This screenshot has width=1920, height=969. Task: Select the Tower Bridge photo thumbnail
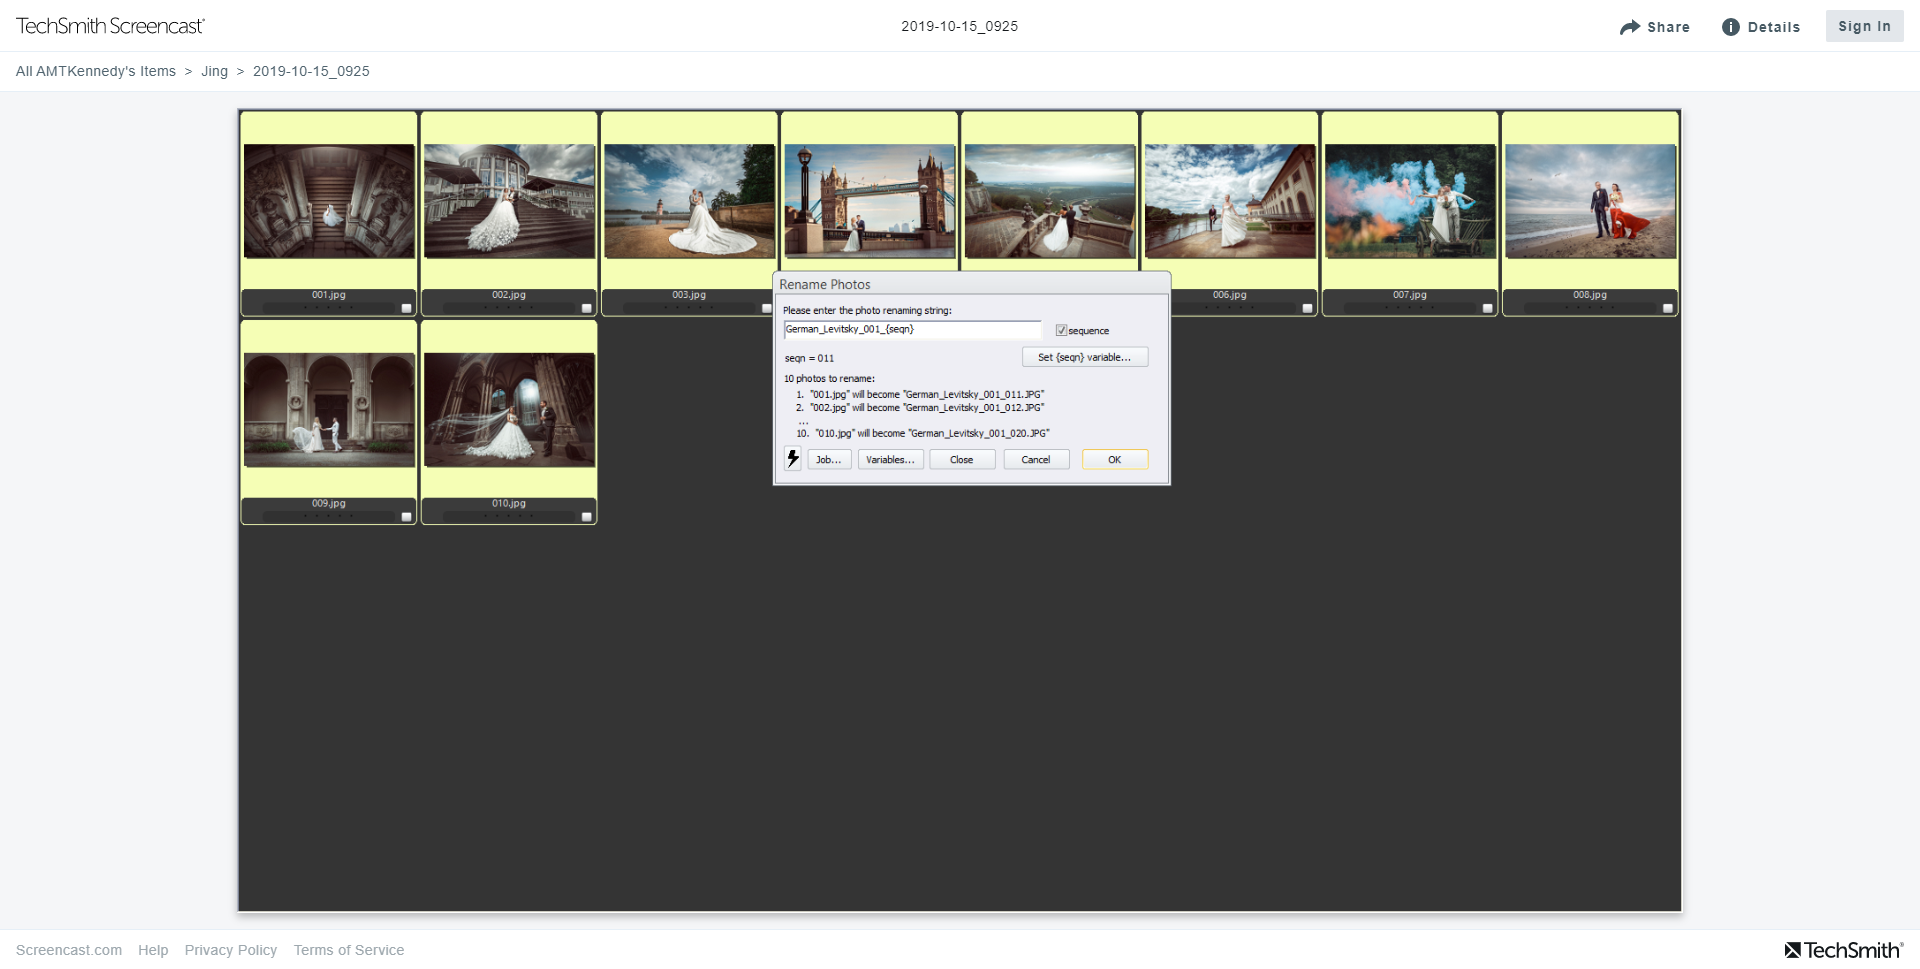(x=870, y=201)
